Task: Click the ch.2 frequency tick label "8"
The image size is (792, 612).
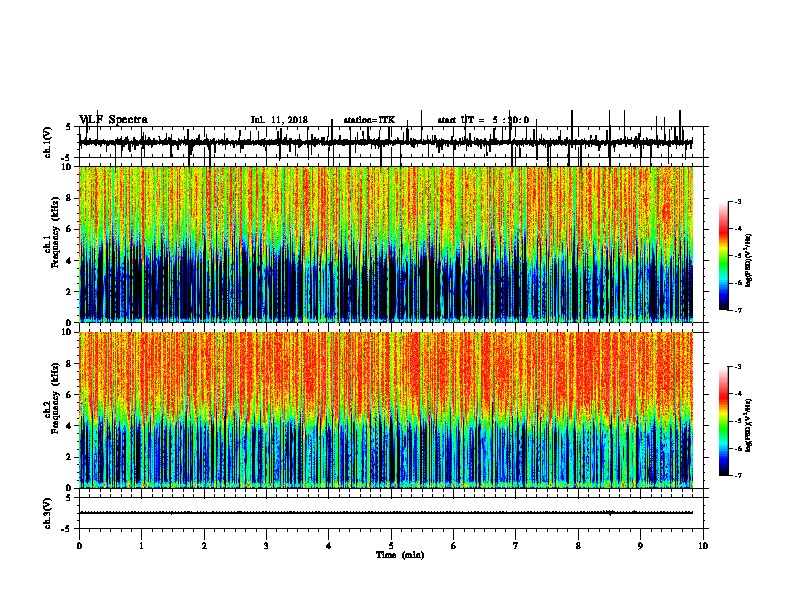Action: (70, 364)
